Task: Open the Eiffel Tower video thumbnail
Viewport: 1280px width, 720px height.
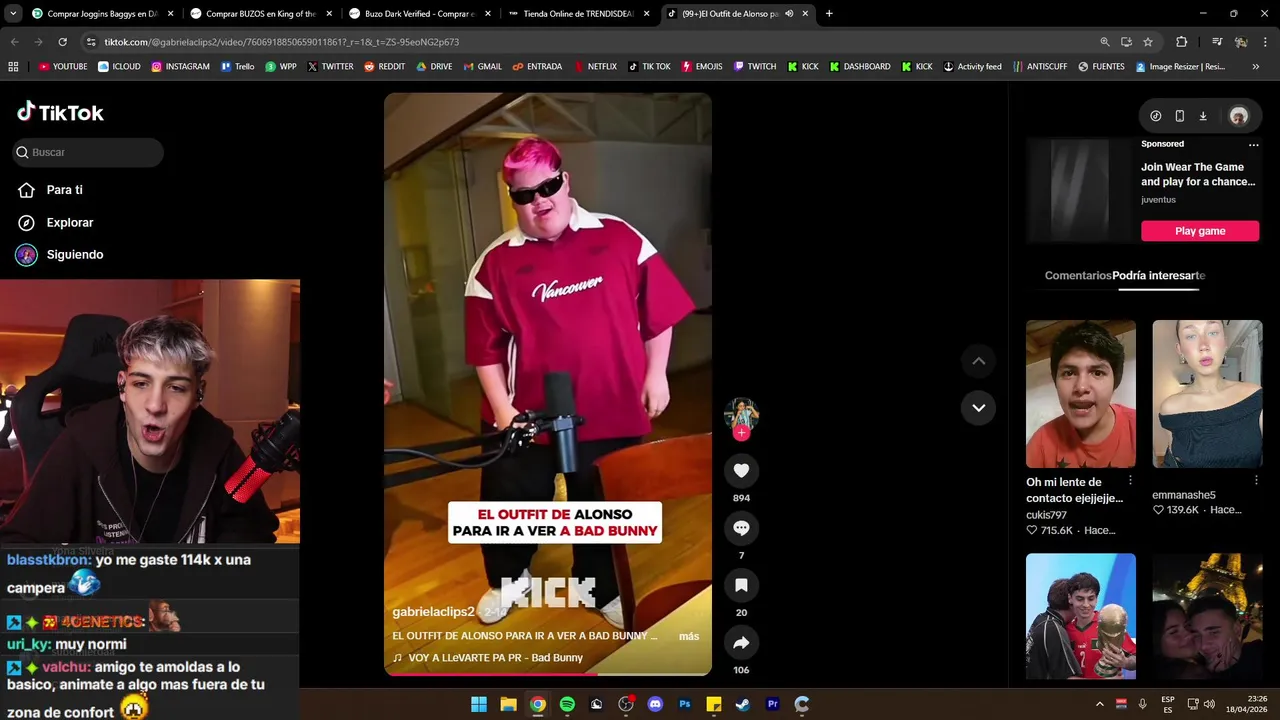Action: click(1207, 617)
